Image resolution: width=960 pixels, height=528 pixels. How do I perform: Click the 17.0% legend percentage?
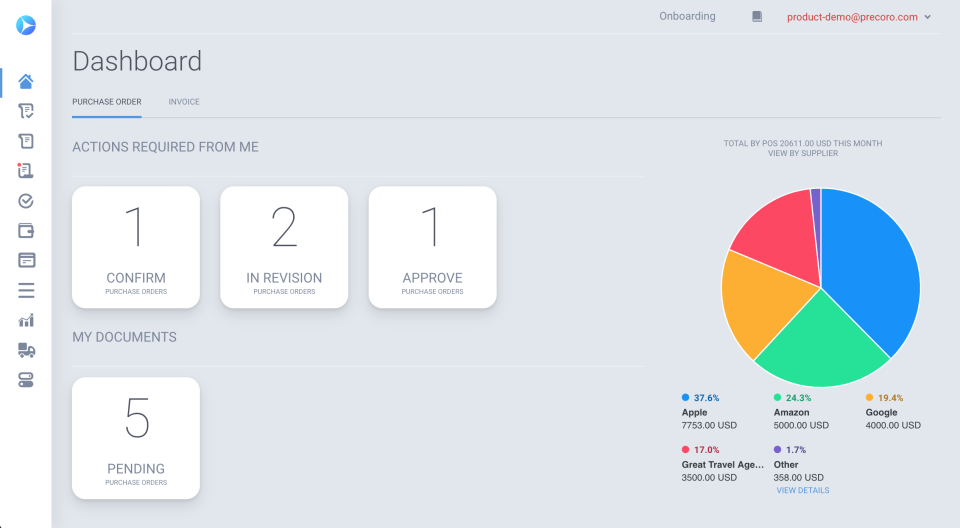point(707,450)
